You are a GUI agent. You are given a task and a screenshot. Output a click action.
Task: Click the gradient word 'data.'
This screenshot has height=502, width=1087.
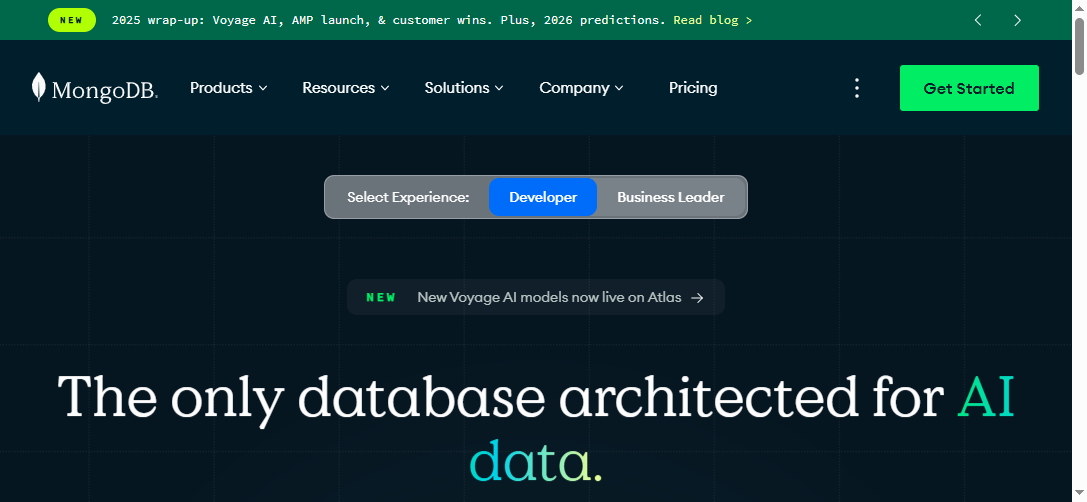(x=536, y=460)
